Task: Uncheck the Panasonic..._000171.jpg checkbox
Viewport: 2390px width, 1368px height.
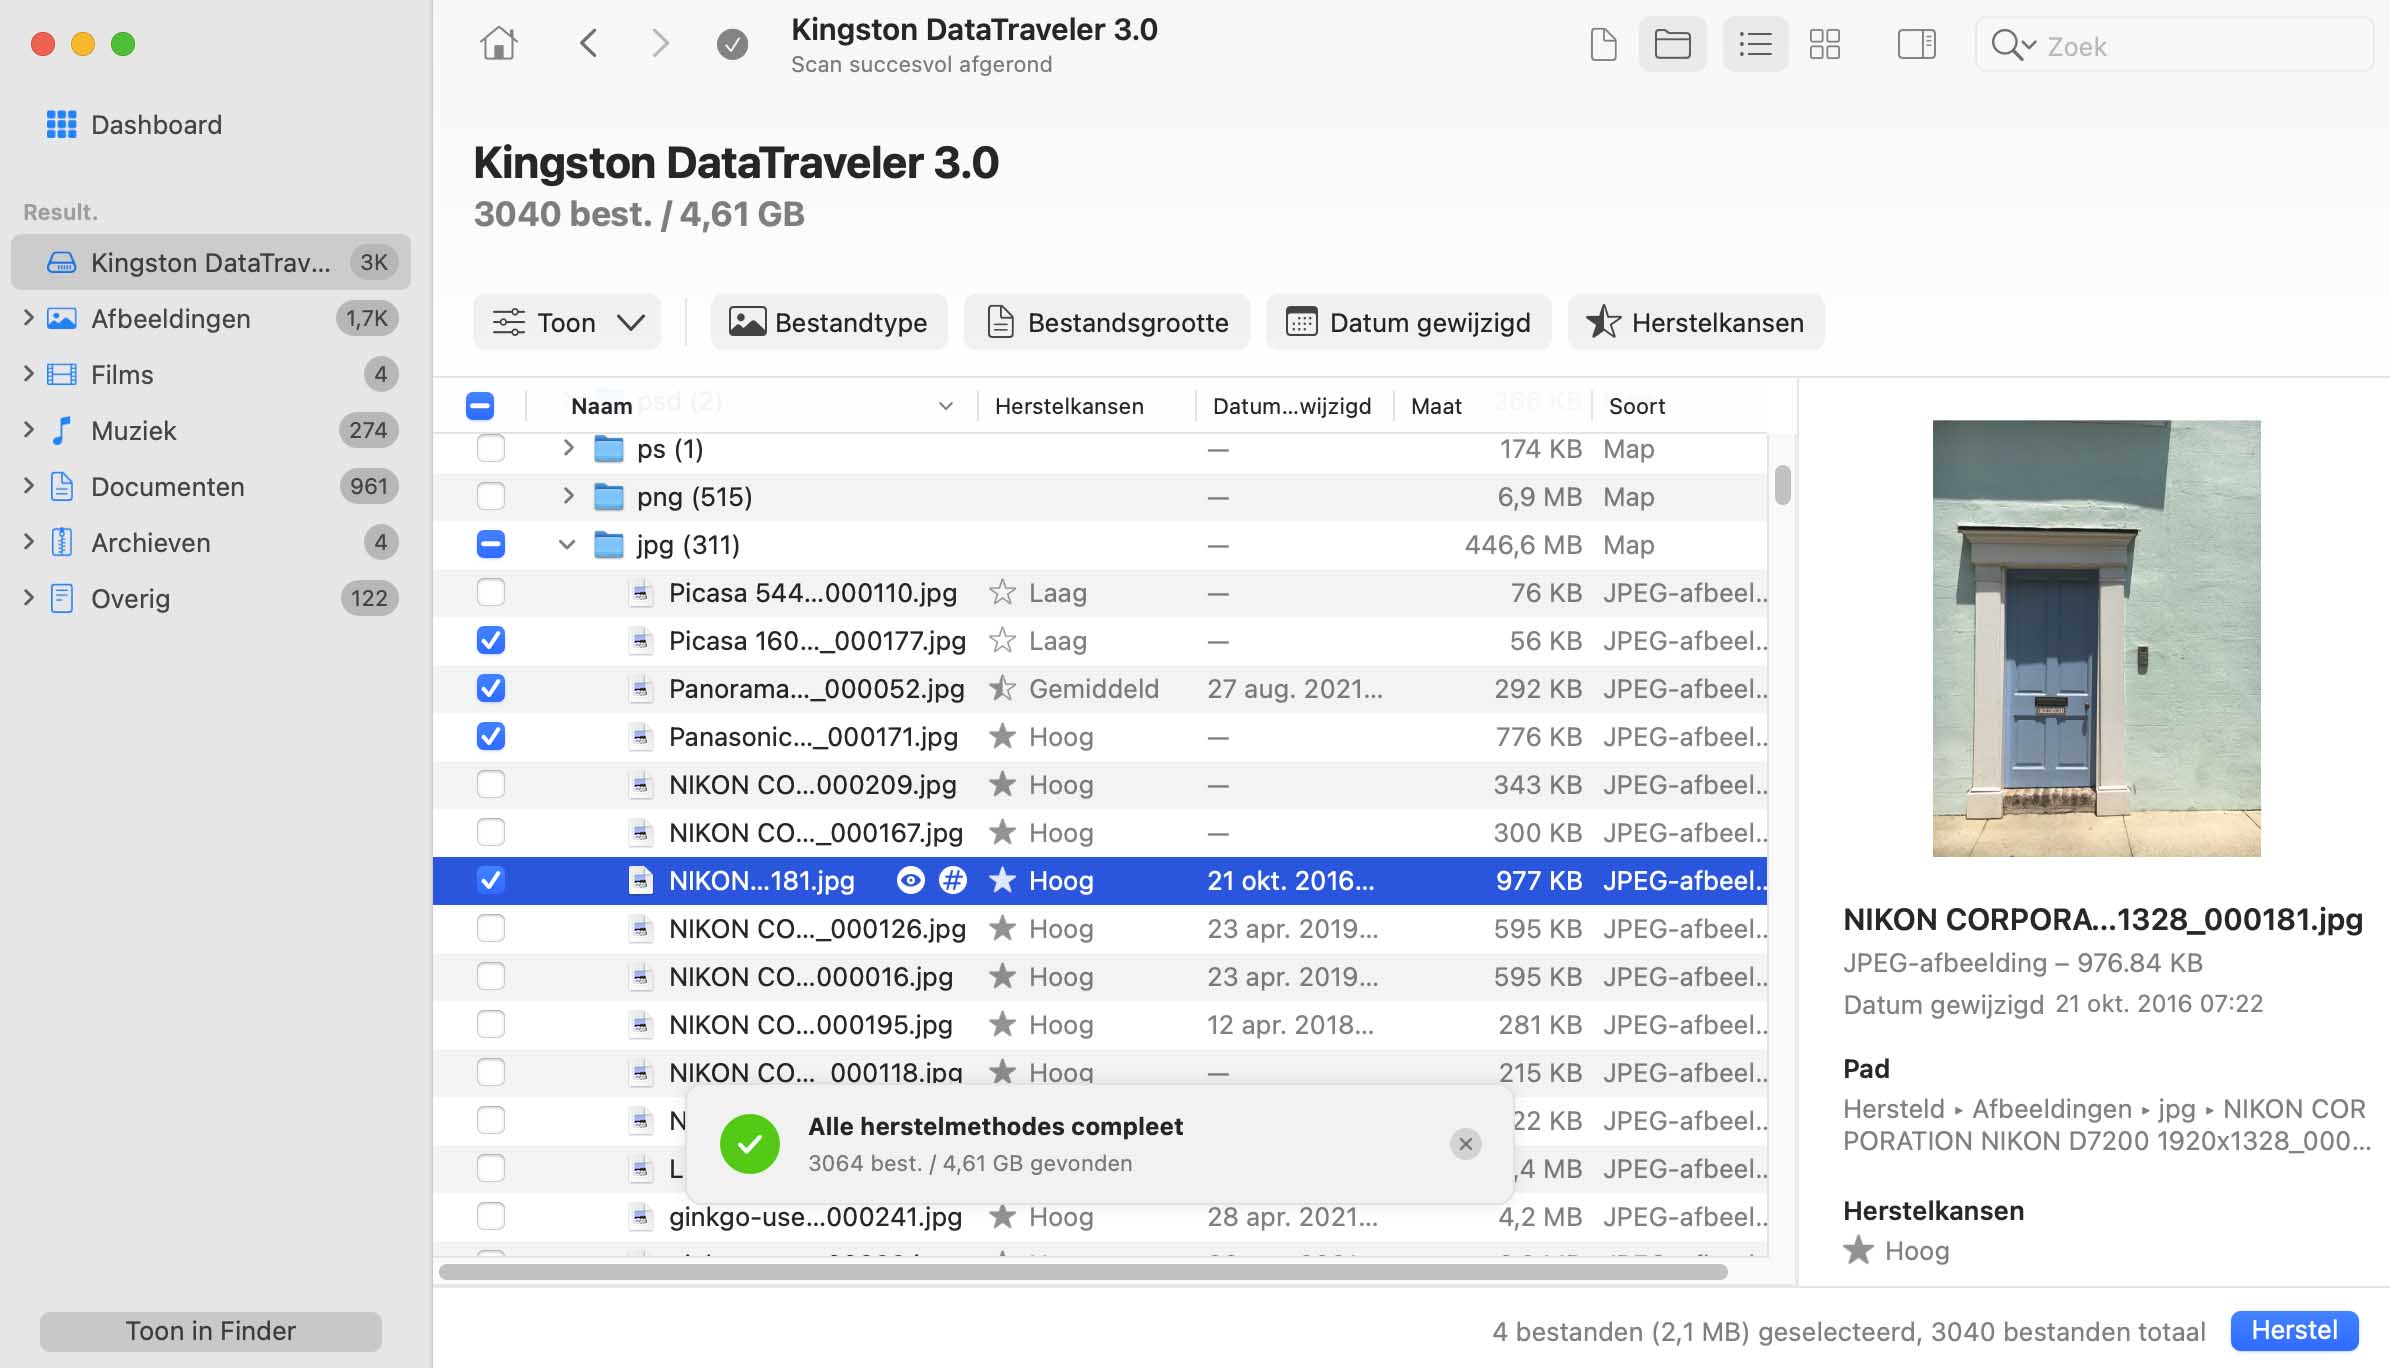Action: [491, 737]
